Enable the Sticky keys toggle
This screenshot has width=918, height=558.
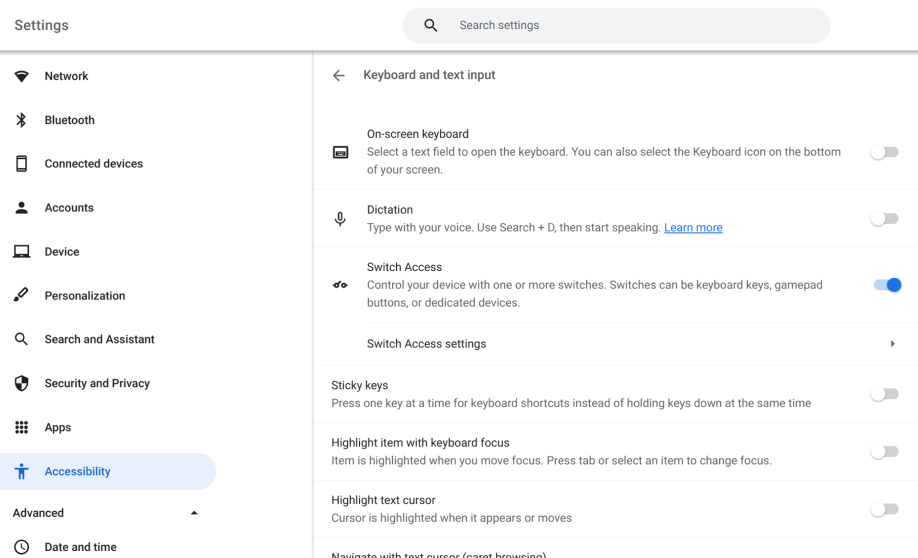click(885, 394)
